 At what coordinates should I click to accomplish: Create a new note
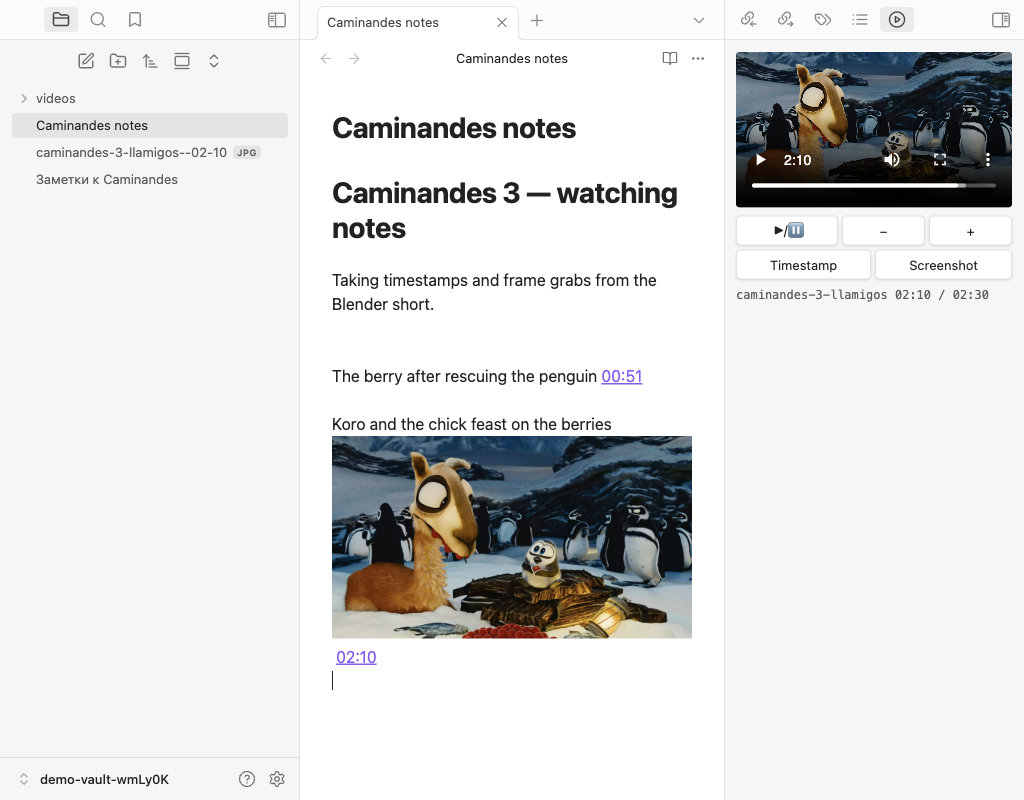coord(86,61)
